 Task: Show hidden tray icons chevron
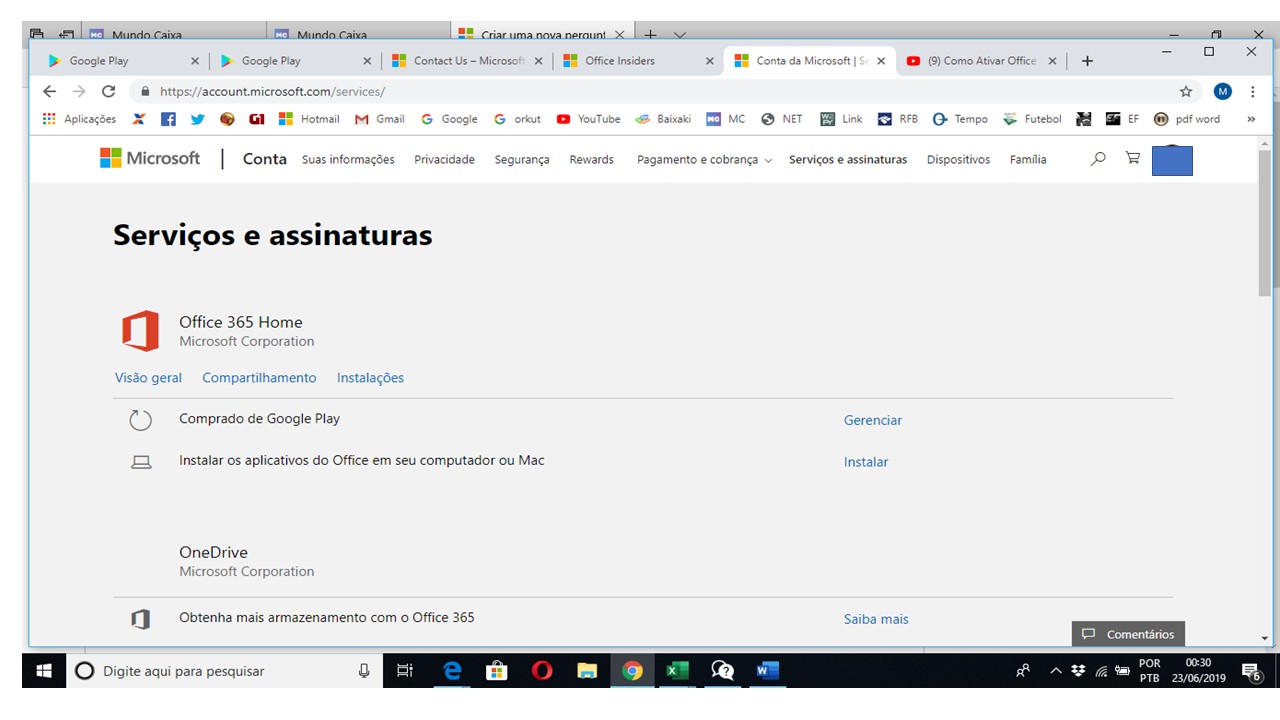tap(1055, 671)
